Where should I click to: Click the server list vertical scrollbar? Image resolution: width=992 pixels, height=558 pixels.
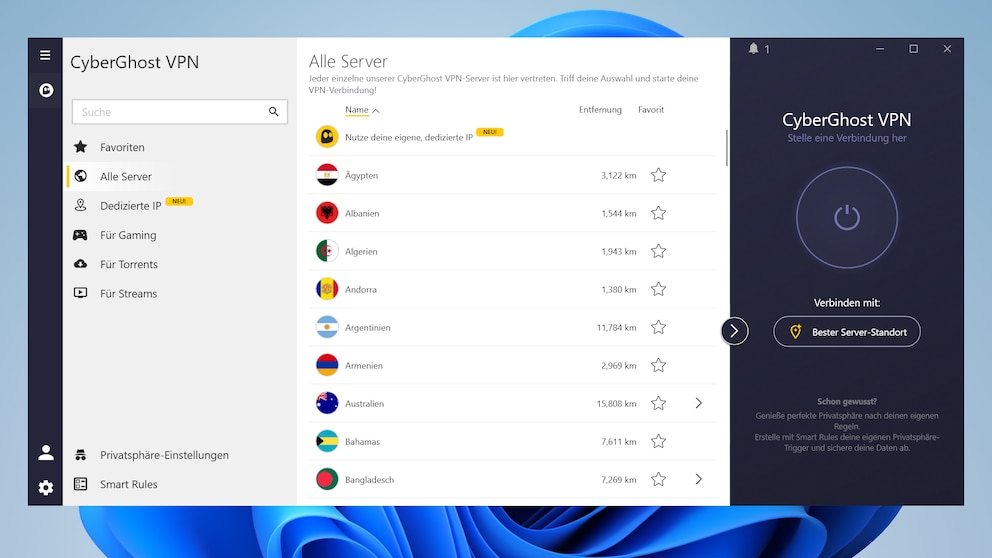point(726,148)
